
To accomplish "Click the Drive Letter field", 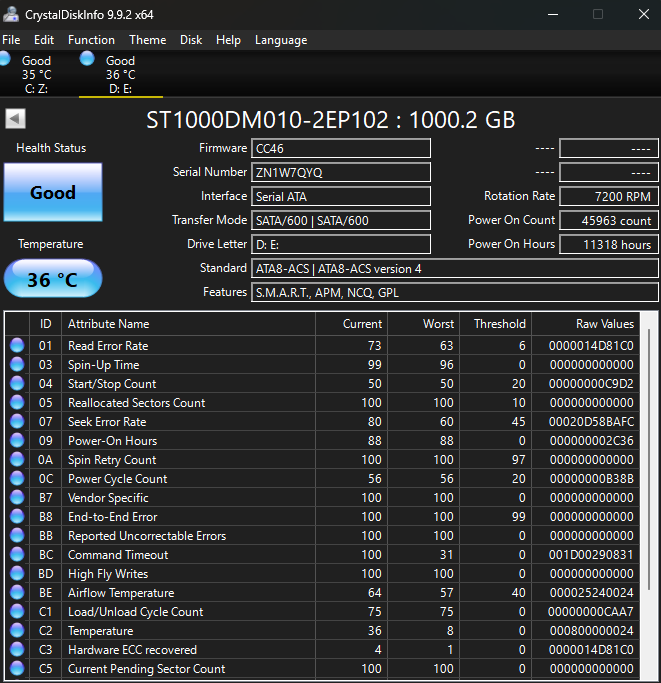I will 341,244.
